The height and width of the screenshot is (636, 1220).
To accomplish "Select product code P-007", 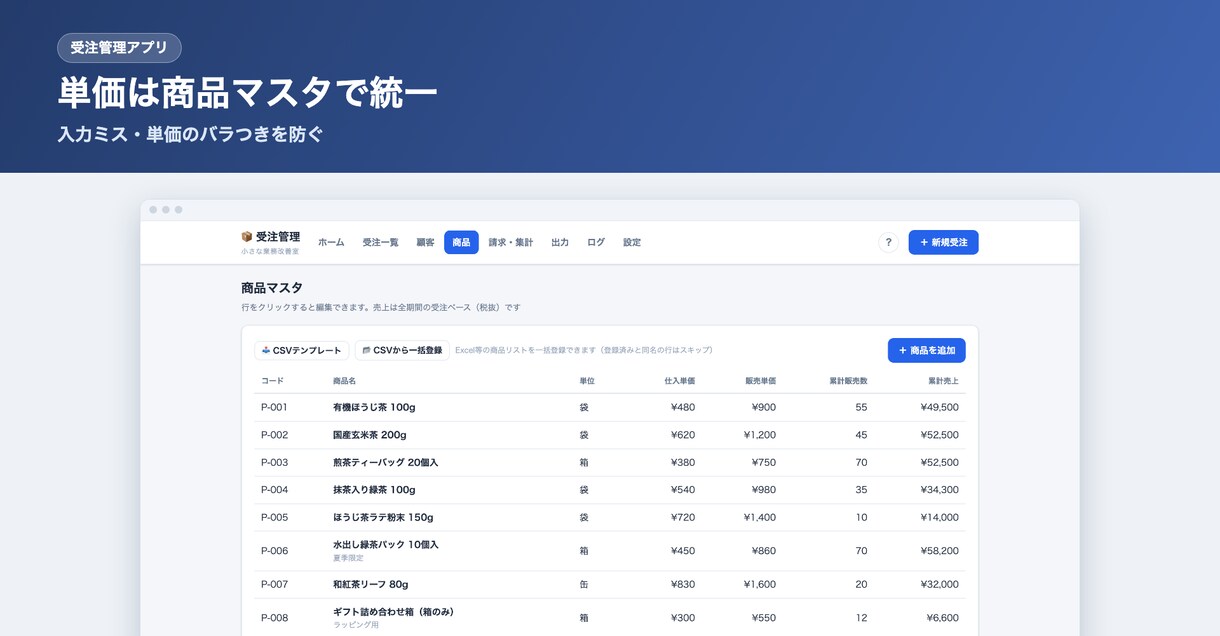I will 274,584.
